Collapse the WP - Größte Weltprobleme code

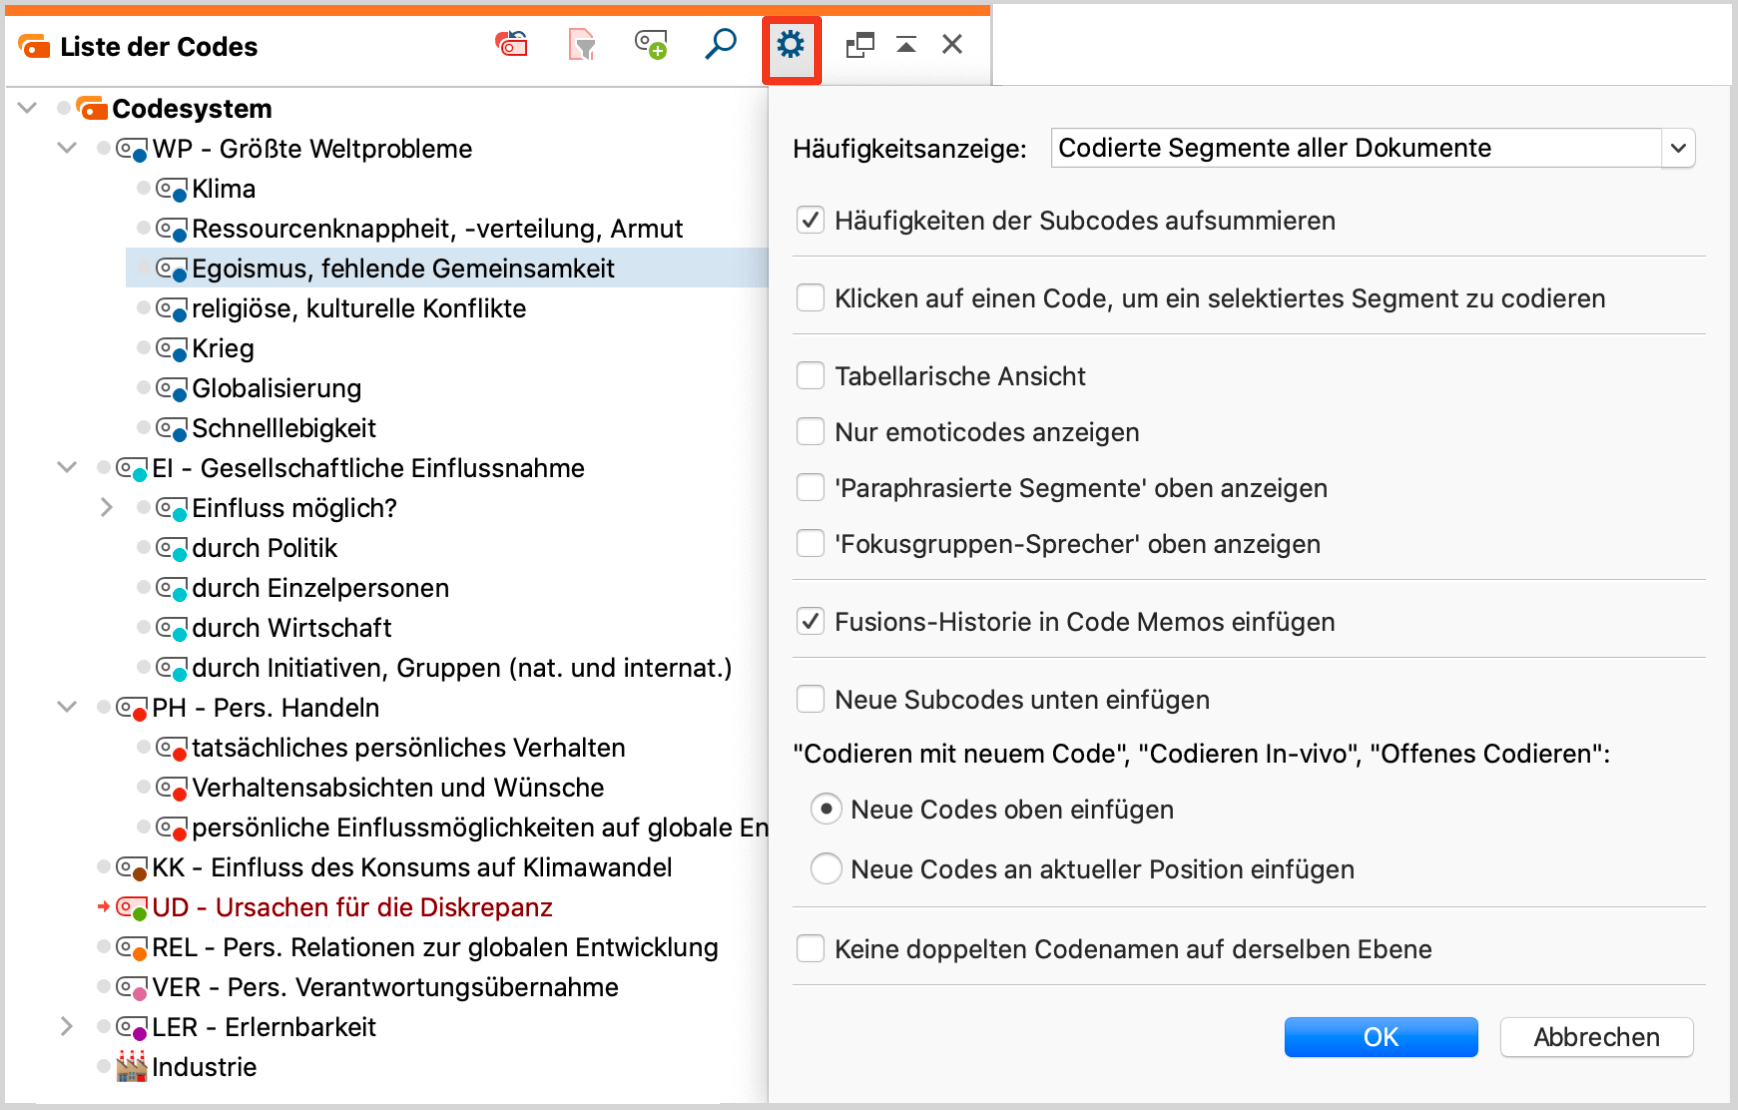67,149
